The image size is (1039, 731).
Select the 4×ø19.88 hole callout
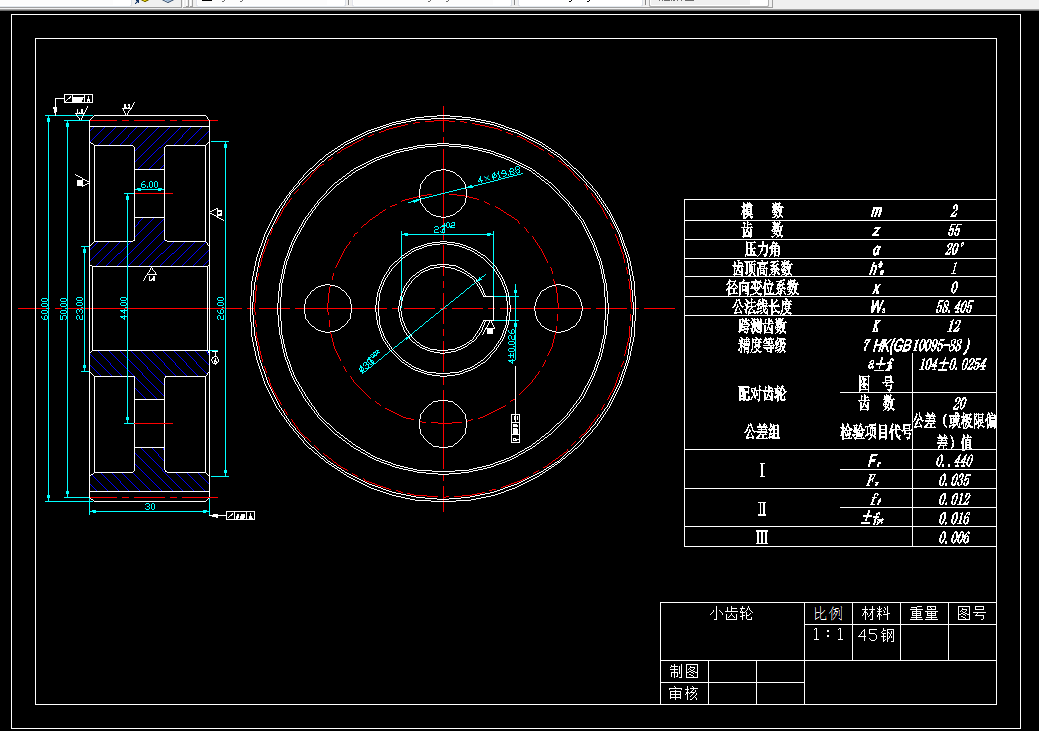[x=500, y=175]
